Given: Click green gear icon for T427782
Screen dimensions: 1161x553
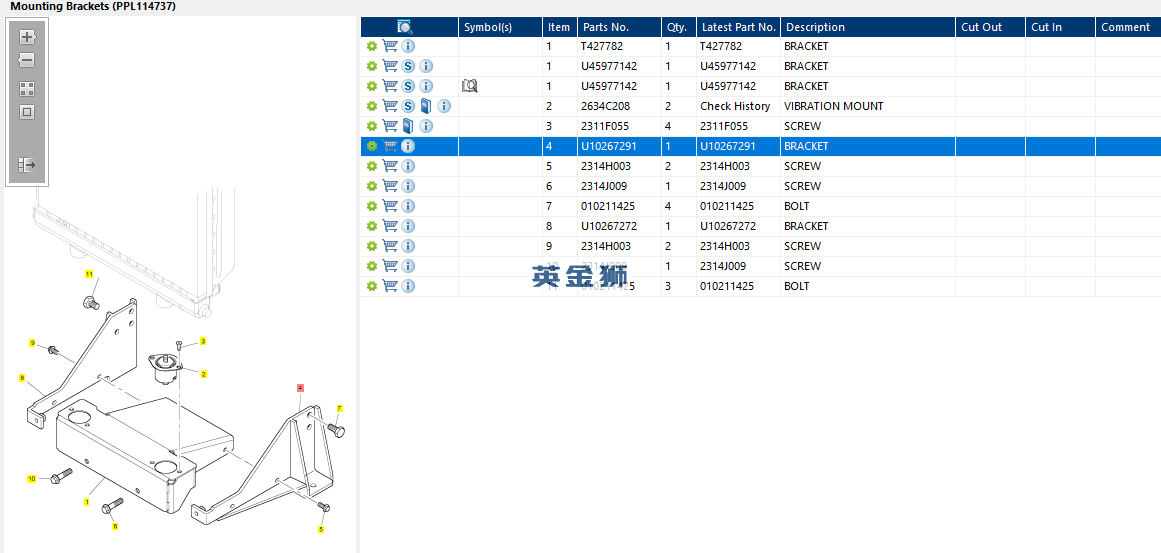Looking at the screenshot, I should click(x=372, y=46).
